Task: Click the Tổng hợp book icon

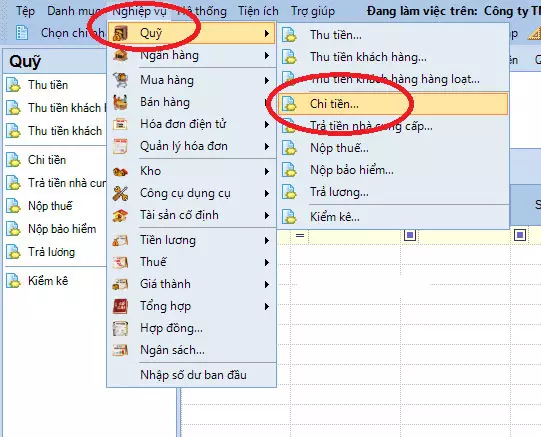Action: tap(120, 306)
